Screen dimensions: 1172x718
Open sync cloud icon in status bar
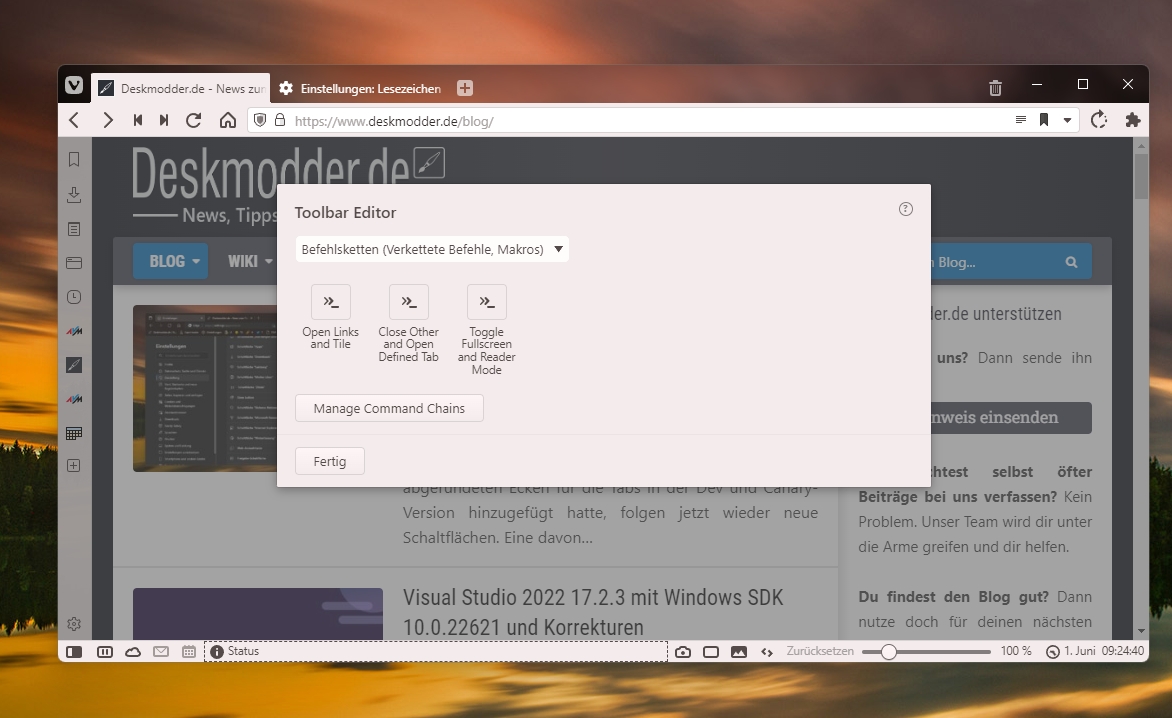[133, 652]
